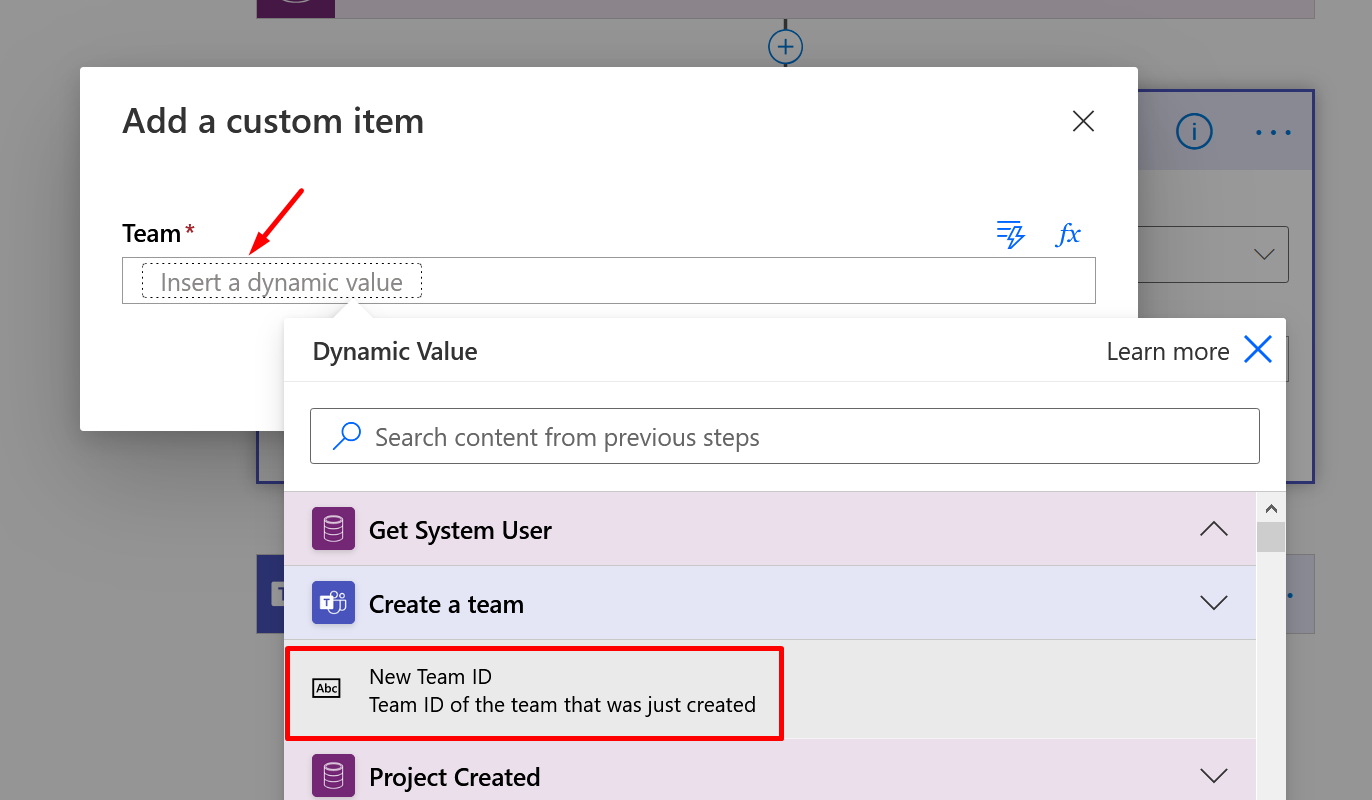Open the Learn more link
The width and height of the screenshot is (1372, 800).
point(1167,352)
